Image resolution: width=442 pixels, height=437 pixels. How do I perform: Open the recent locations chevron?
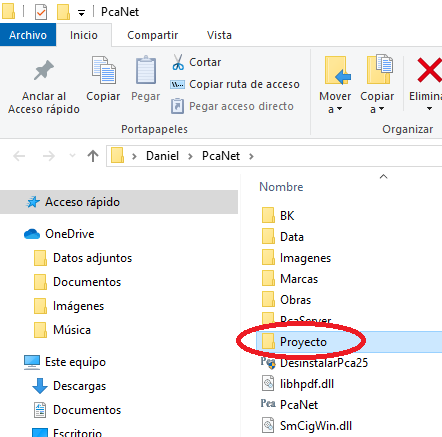(72, 156)
